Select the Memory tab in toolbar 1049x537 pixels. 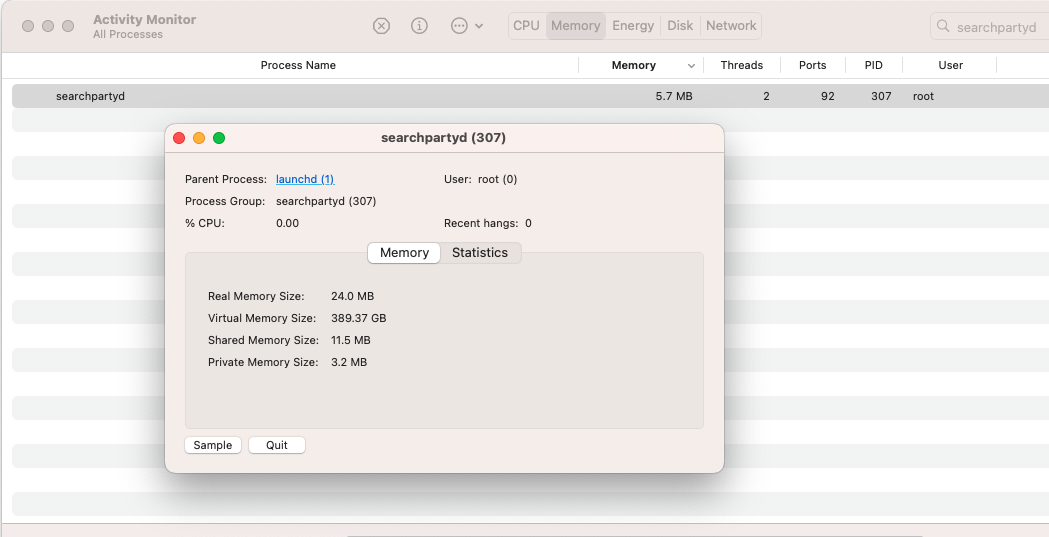pyautogui.click(x=575, y=25)
